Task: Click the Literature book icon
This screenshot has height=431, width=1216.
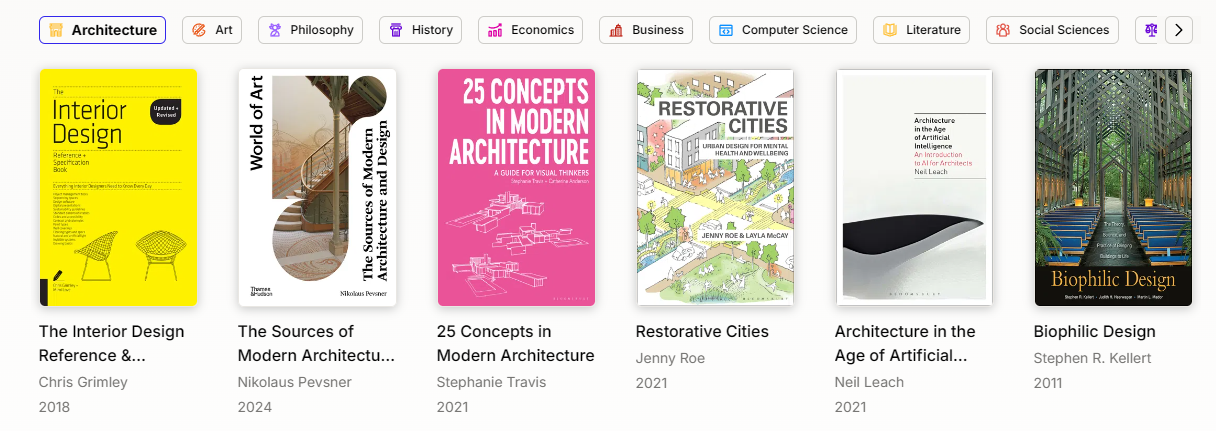Action: [890, 30]
